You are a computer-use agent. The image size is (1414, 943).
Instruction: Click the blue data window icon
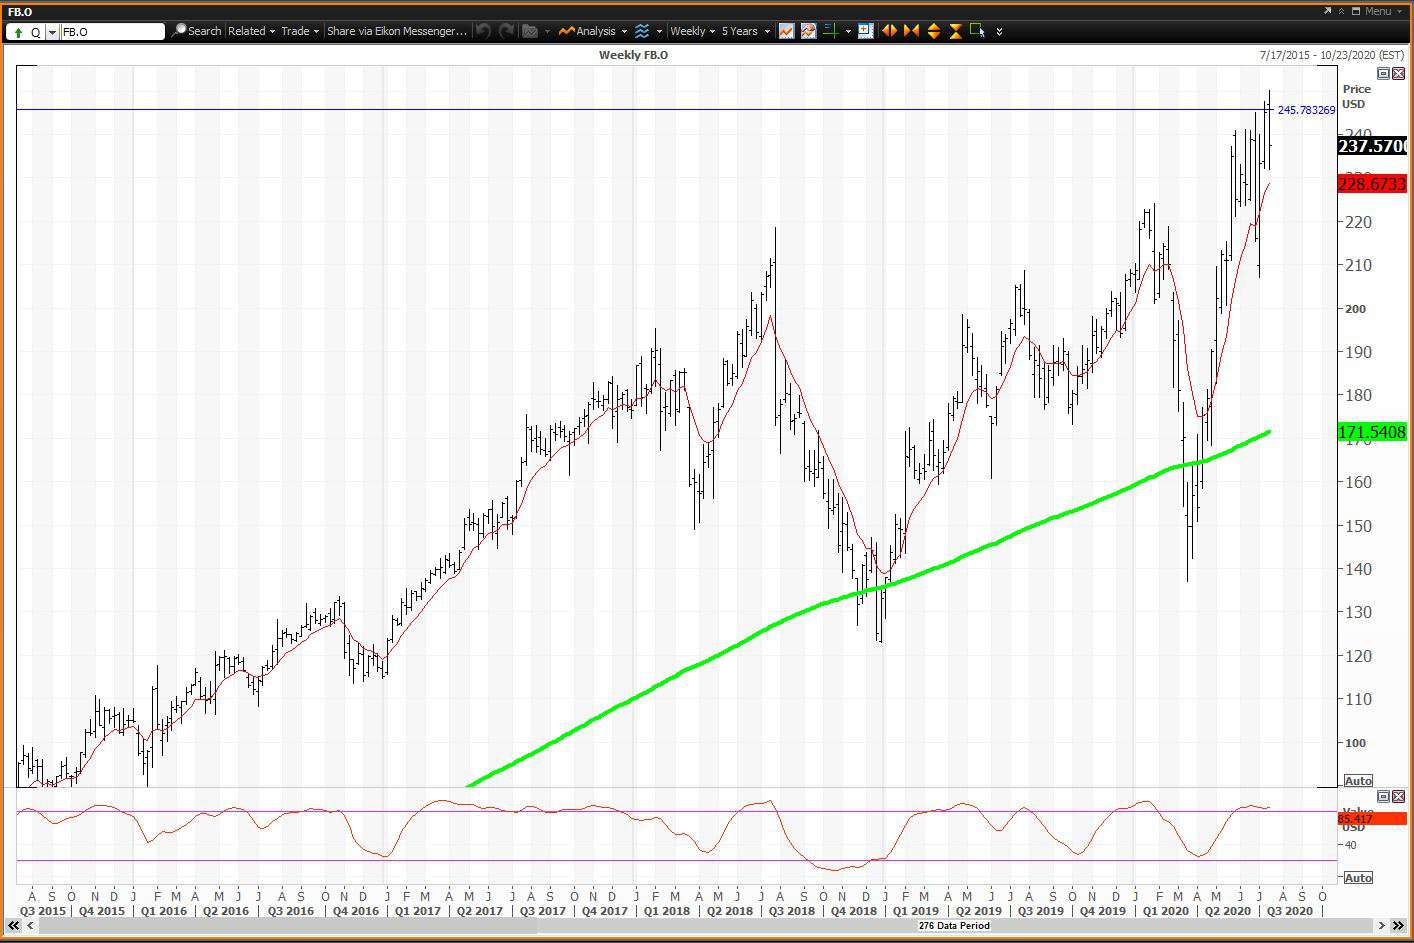click(x=866, y=31)
